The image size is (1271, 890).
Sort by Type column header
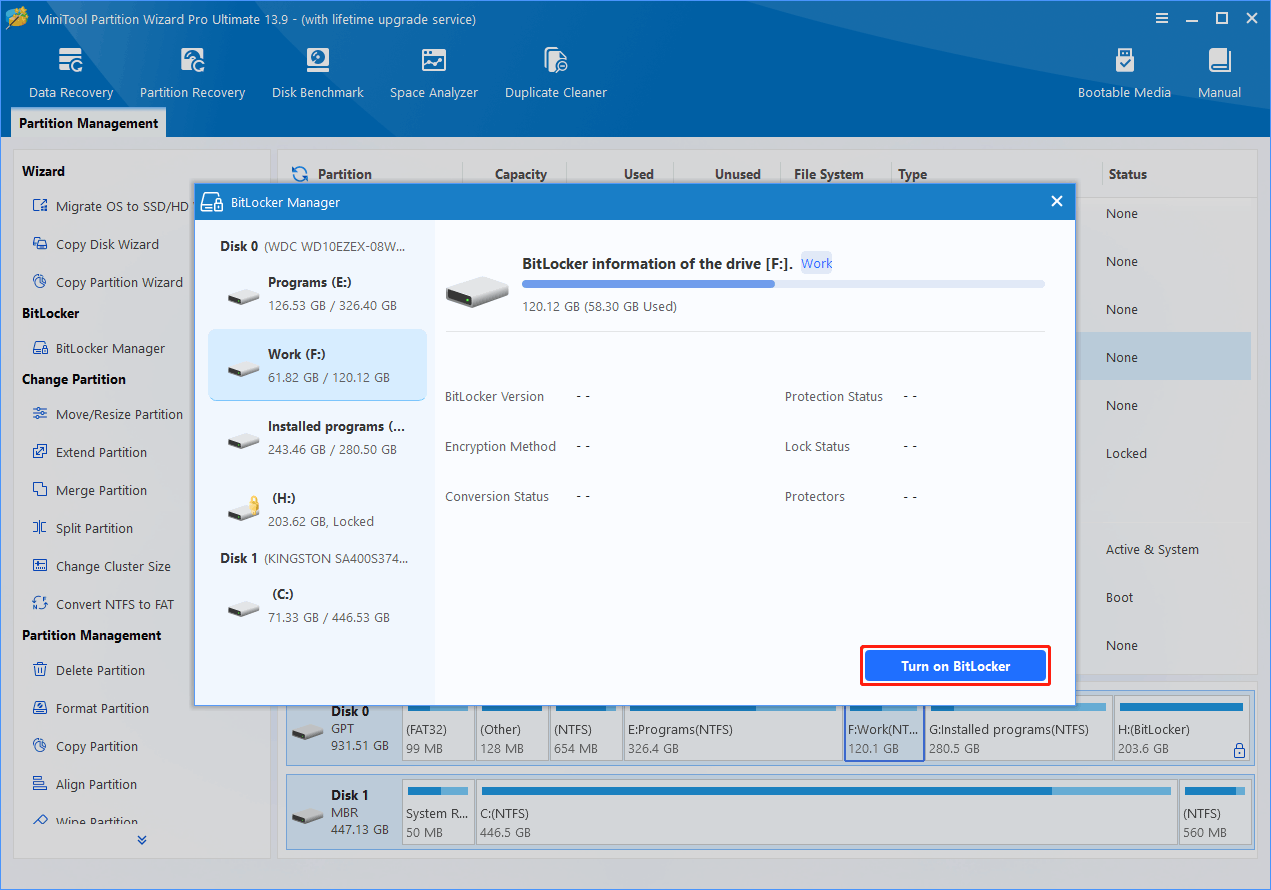pyautogui.click(x=912, y=174)
